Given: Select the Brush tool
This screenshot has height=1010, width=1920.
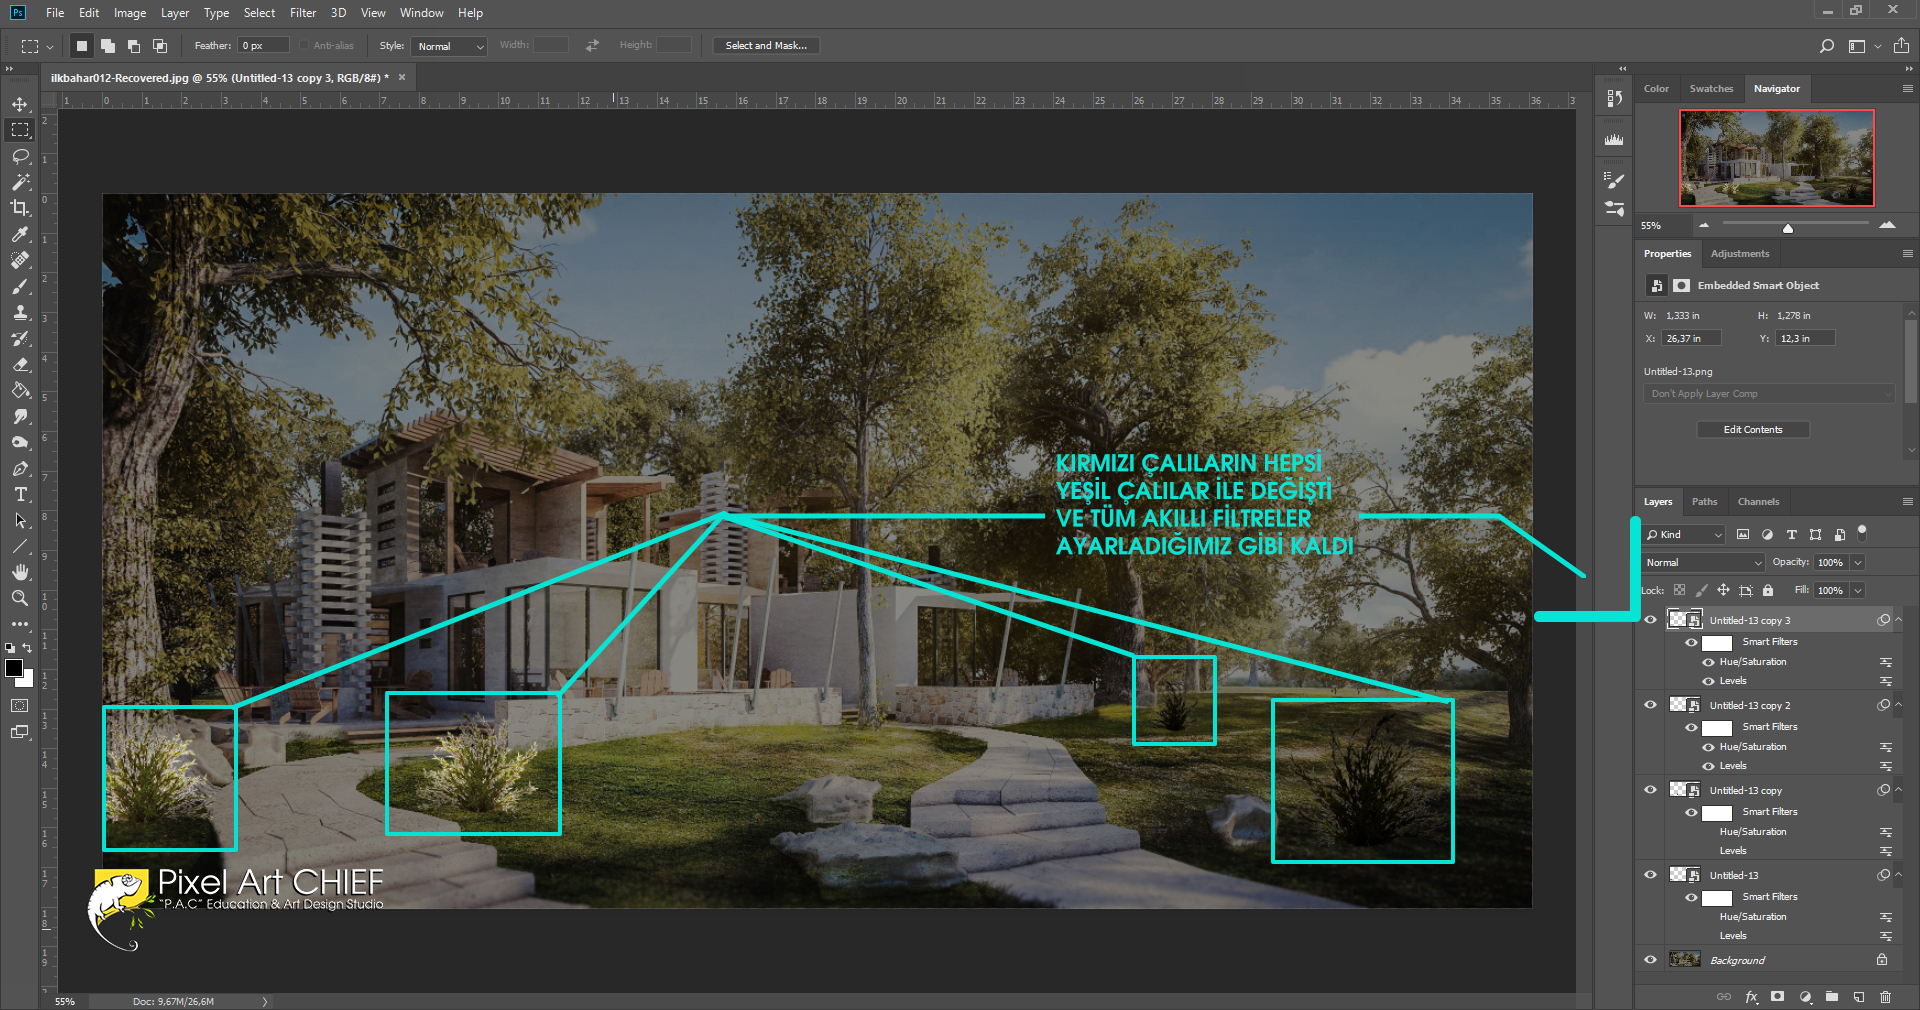Looking at the screenshot, I should click(x=20, y=286).
